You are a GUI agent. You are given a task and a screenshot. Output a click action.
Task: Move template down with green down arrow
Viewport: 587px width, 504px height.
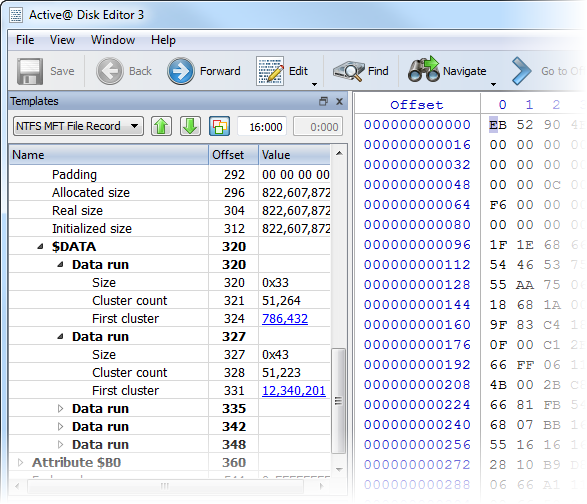[190, 127]
